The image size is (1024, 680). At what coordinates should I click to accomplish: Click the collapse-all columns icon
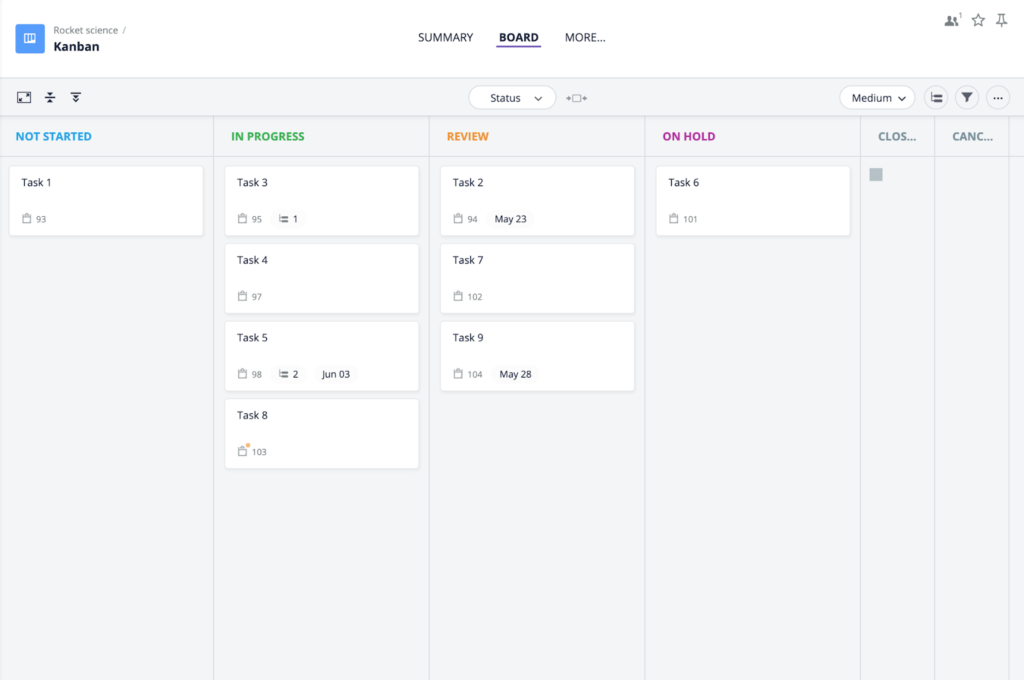[76, 97]
